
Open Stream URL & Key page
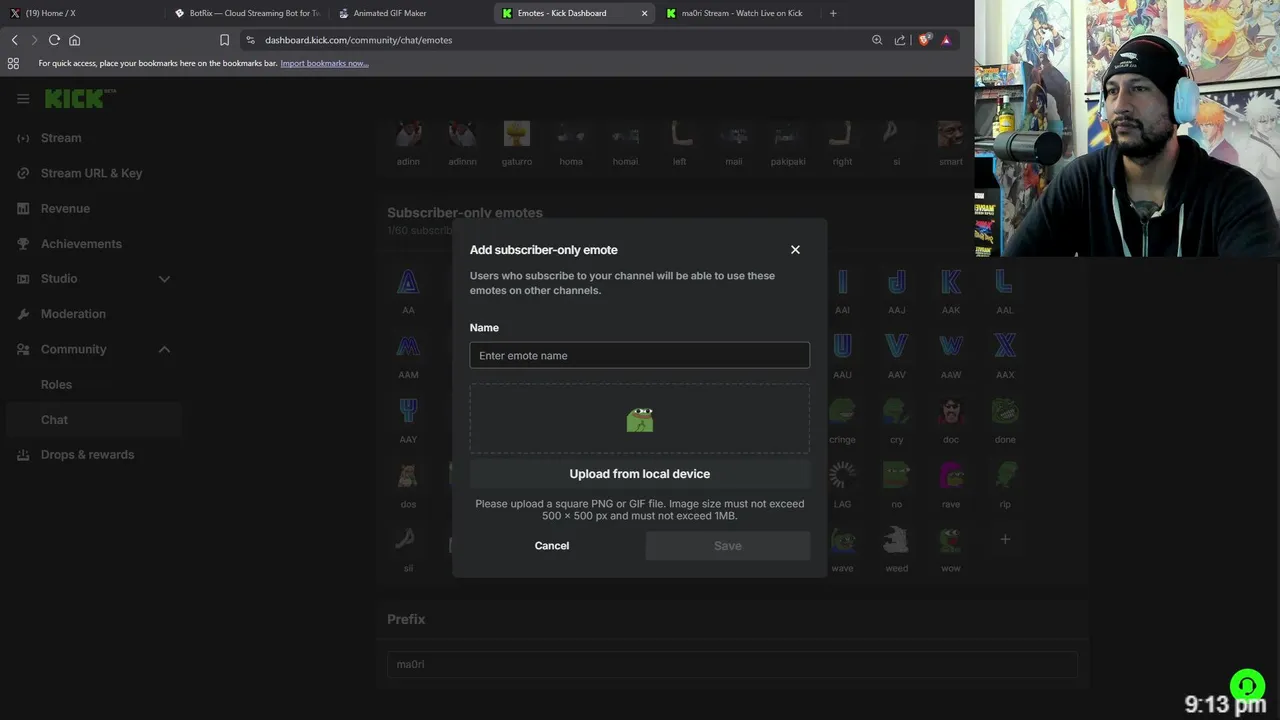pyautogui.click(x=91, y=173)
